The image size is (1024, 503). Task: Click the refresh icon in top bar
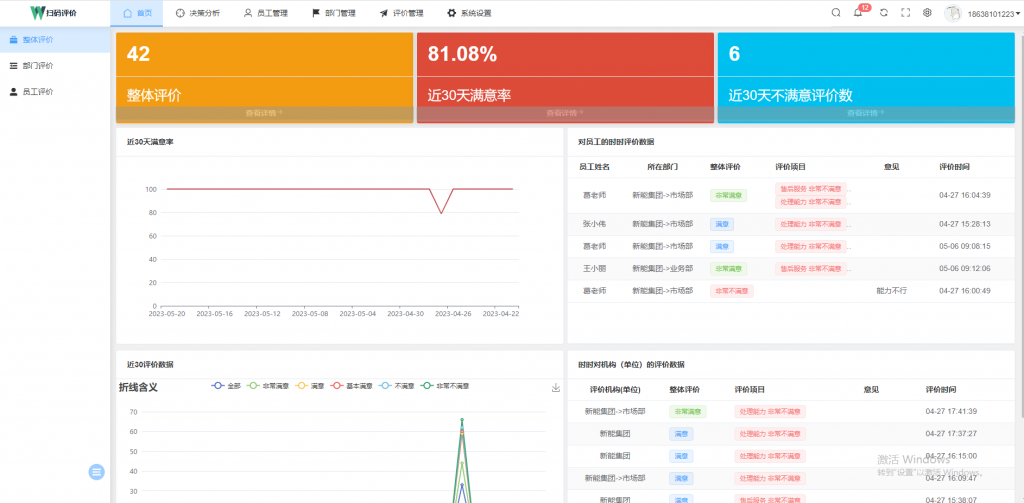pyautogui.click(x=884, y=12)
